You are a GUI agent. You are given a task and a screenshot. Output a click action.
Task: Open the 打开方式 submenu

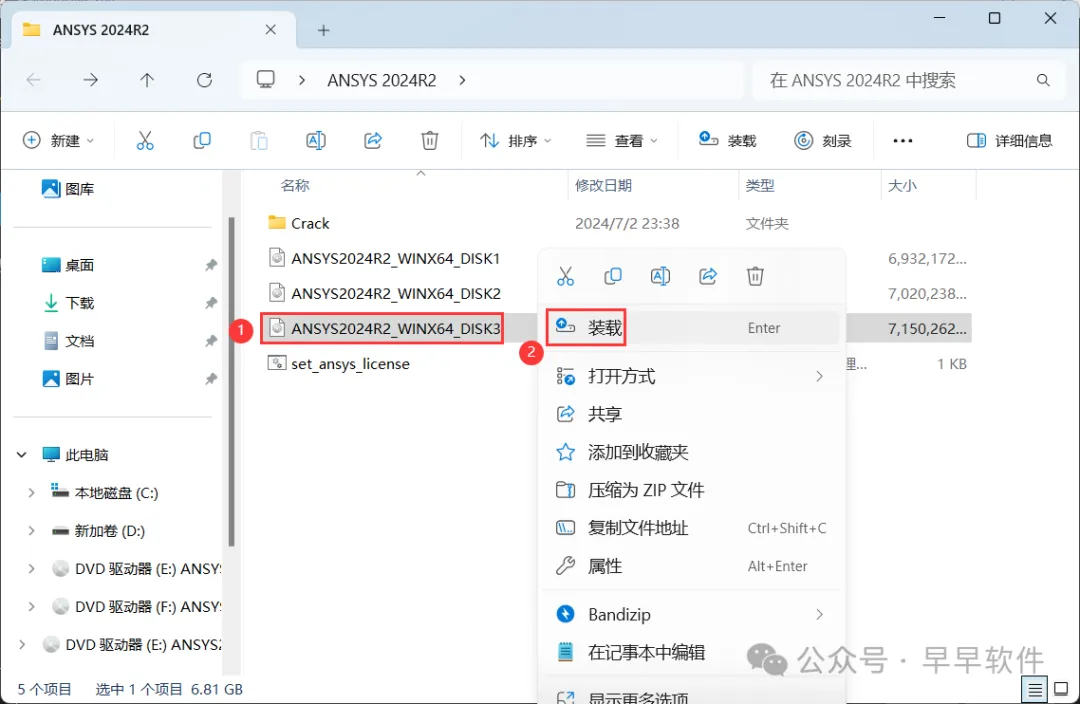tap(692, 376)
